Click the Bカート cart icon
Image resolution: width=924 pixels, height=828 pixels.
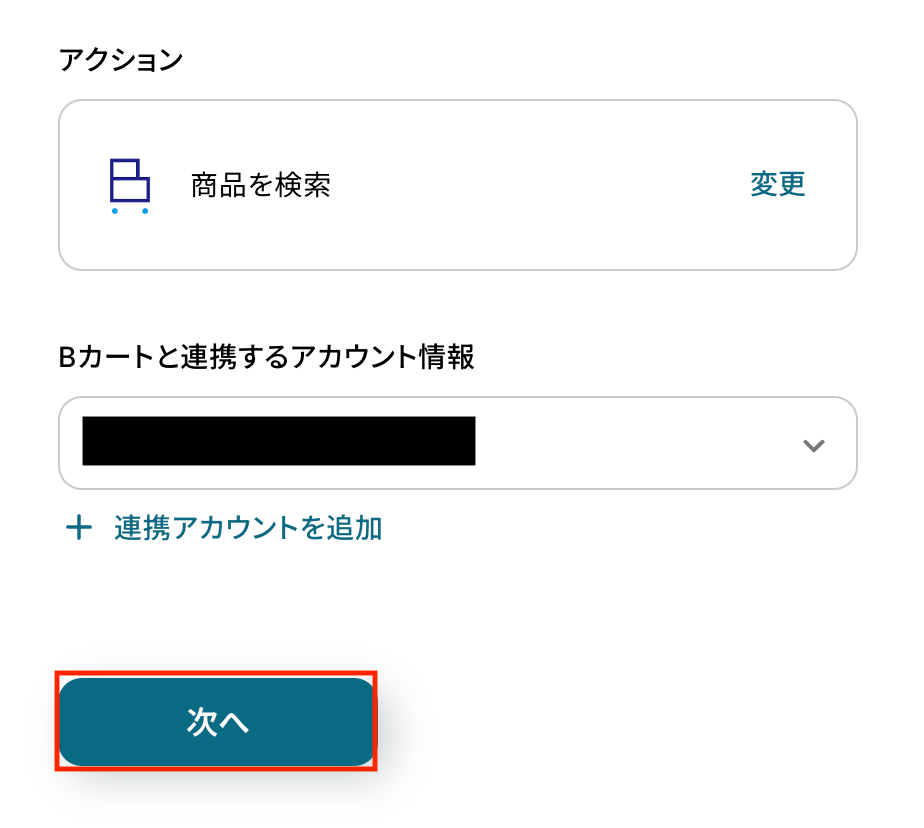pyautogui.click(x=129, y=185)
